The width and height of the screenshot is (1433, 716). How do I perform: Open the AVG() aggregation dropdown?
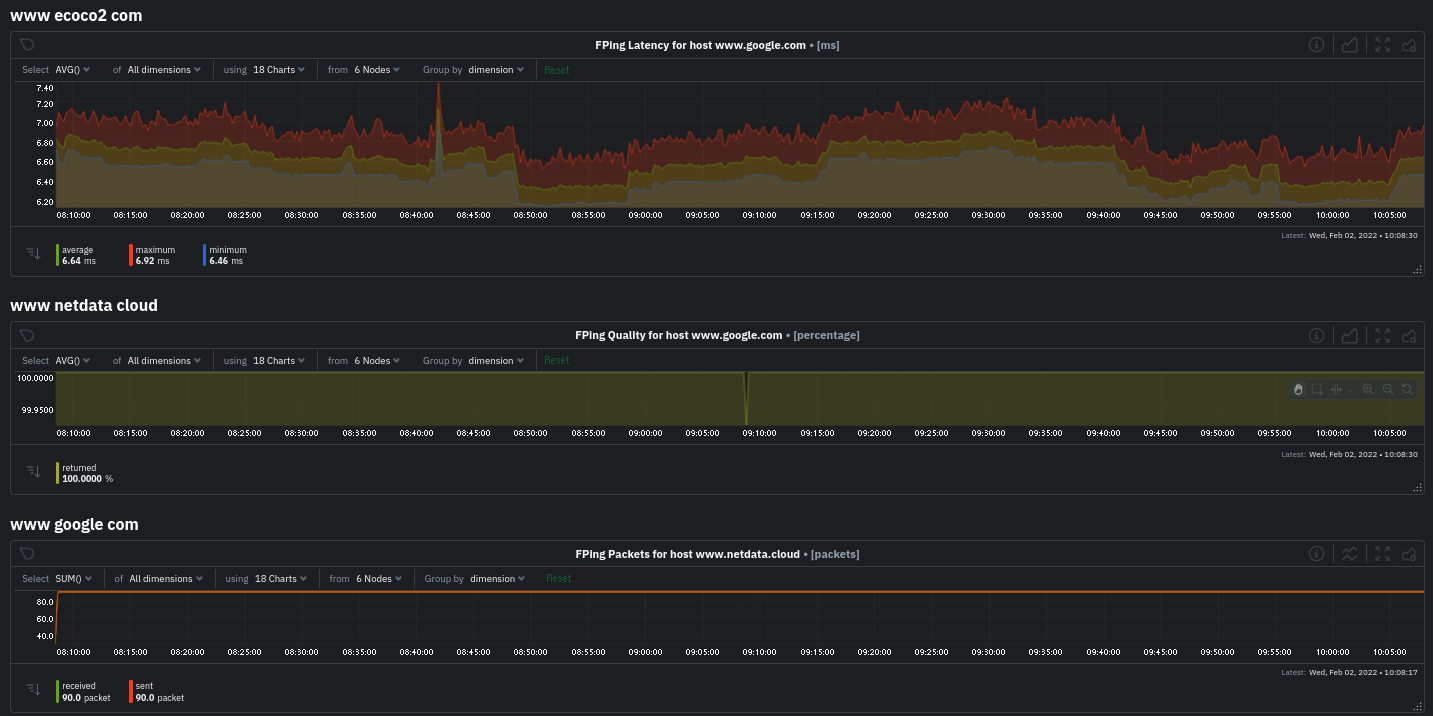pyautogui.click(x=71, y=69)
